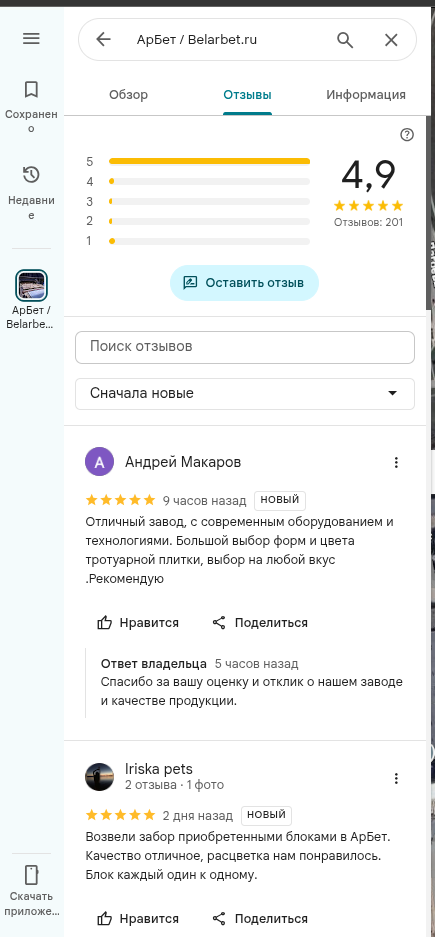435x937 pixels.
Task: Like the Iriska pets review with Нравится
Action: coord(138,918)
